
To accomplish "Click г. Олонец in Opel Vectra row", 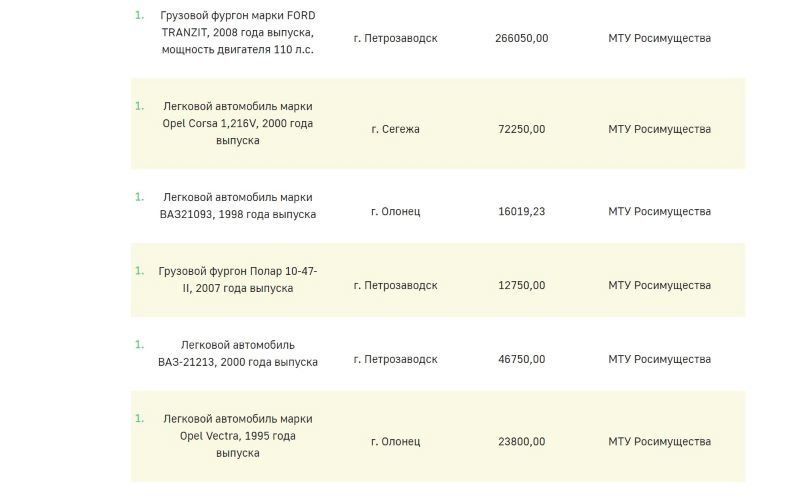I will [395, 441].
